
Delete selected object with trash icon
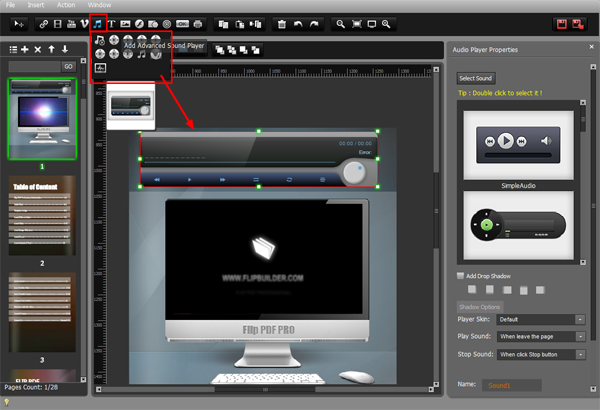(x=282, y=25)
